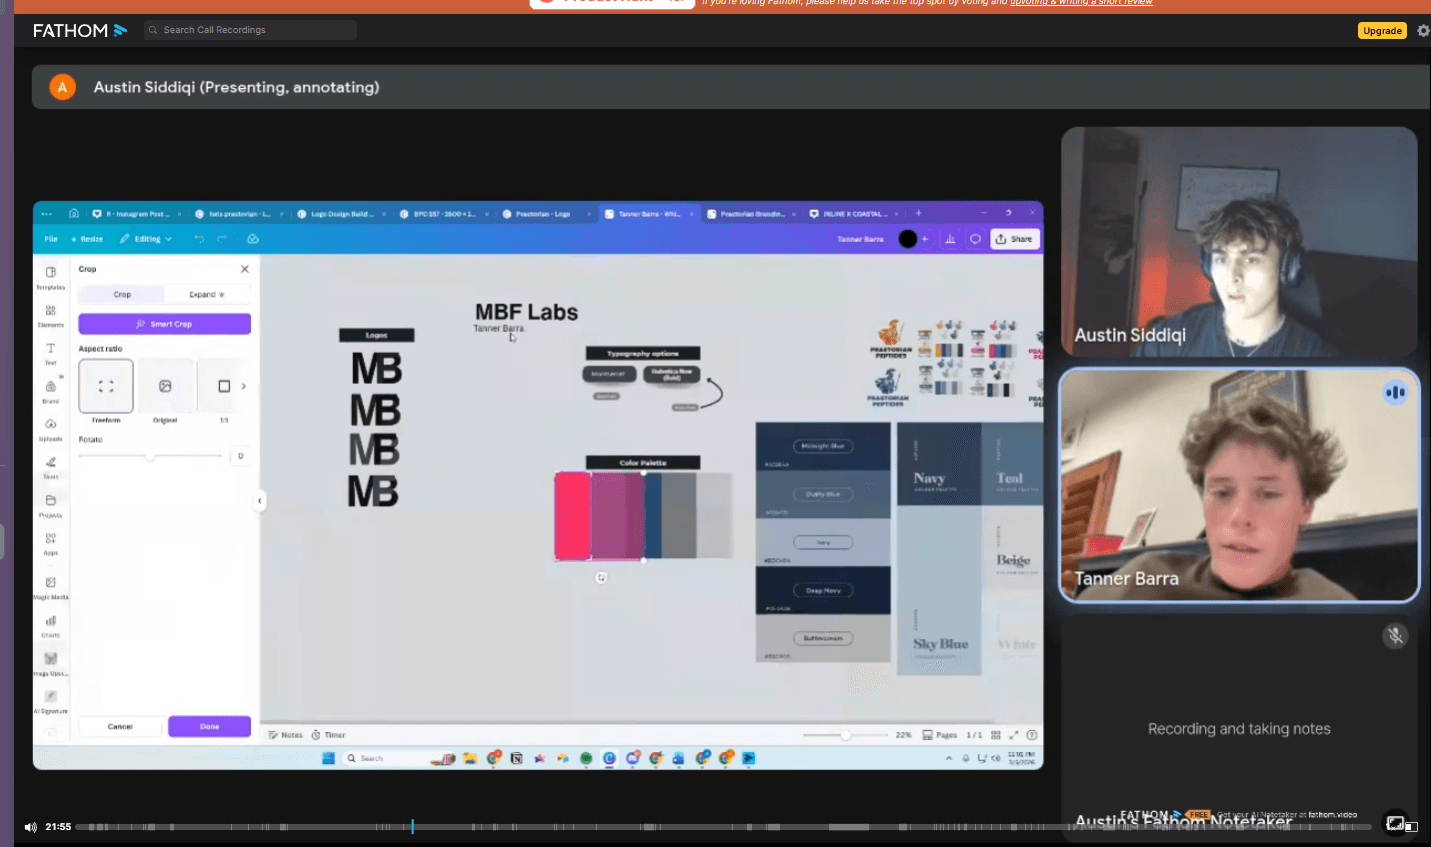1431x847 pixels.
Task: Search in Search Call Recordings field
Action: [250, 30]
